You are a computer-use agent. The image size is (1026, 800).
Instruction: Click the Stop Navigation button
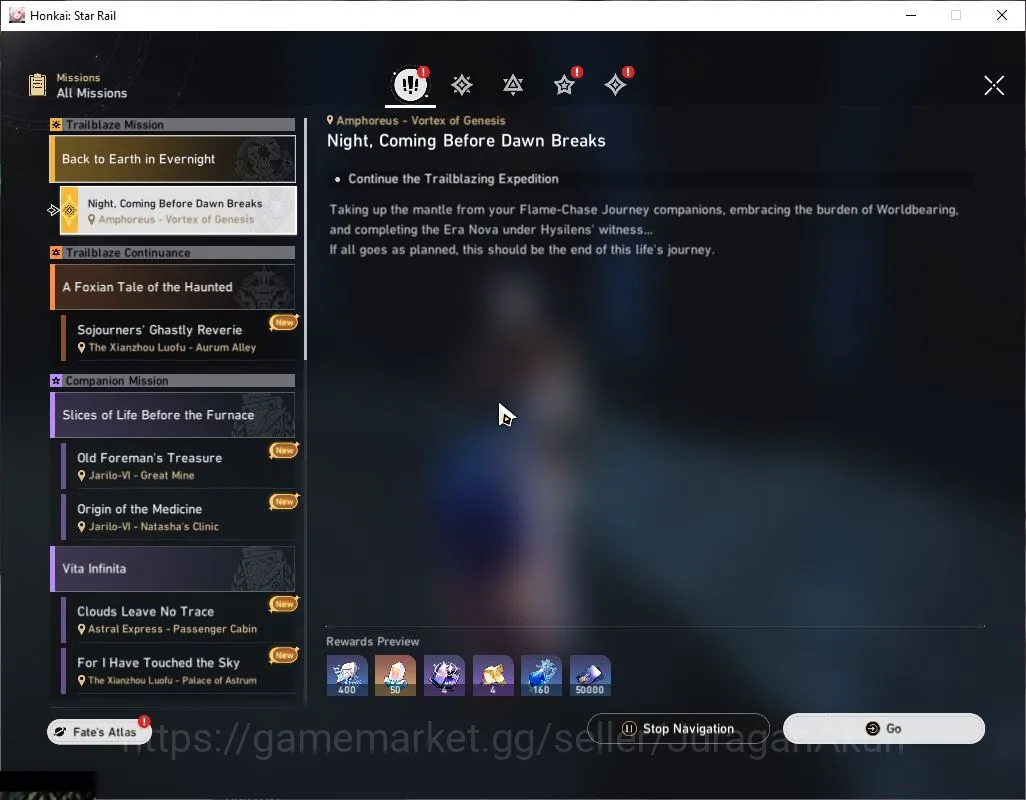tap(678, 729)
